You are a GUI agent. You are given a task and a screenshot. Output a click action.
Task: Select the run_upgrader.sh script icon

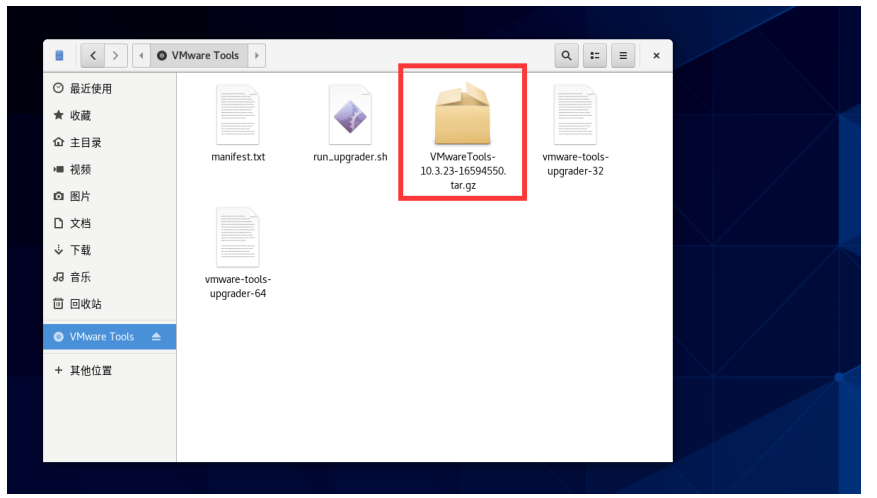[x=350, y=115]
